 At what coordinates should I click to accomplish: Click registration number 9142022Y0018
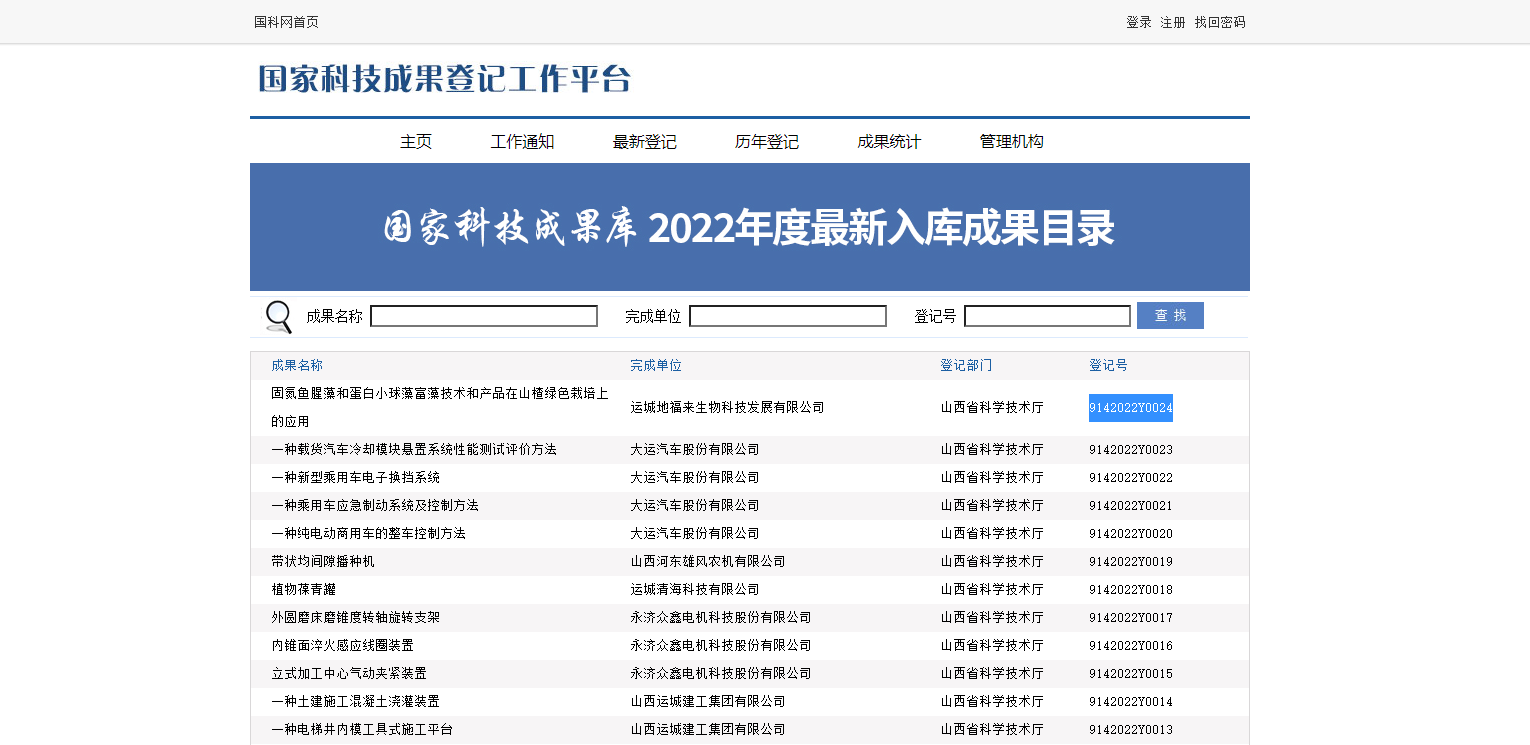coord(1131,590)
